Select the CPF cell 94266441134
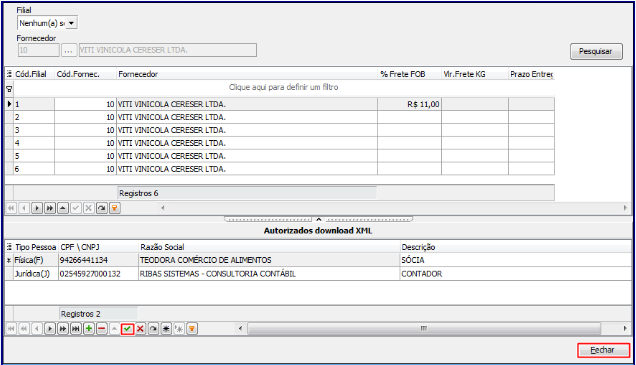This screenshot has height=365, width=636. pos(99,260)
